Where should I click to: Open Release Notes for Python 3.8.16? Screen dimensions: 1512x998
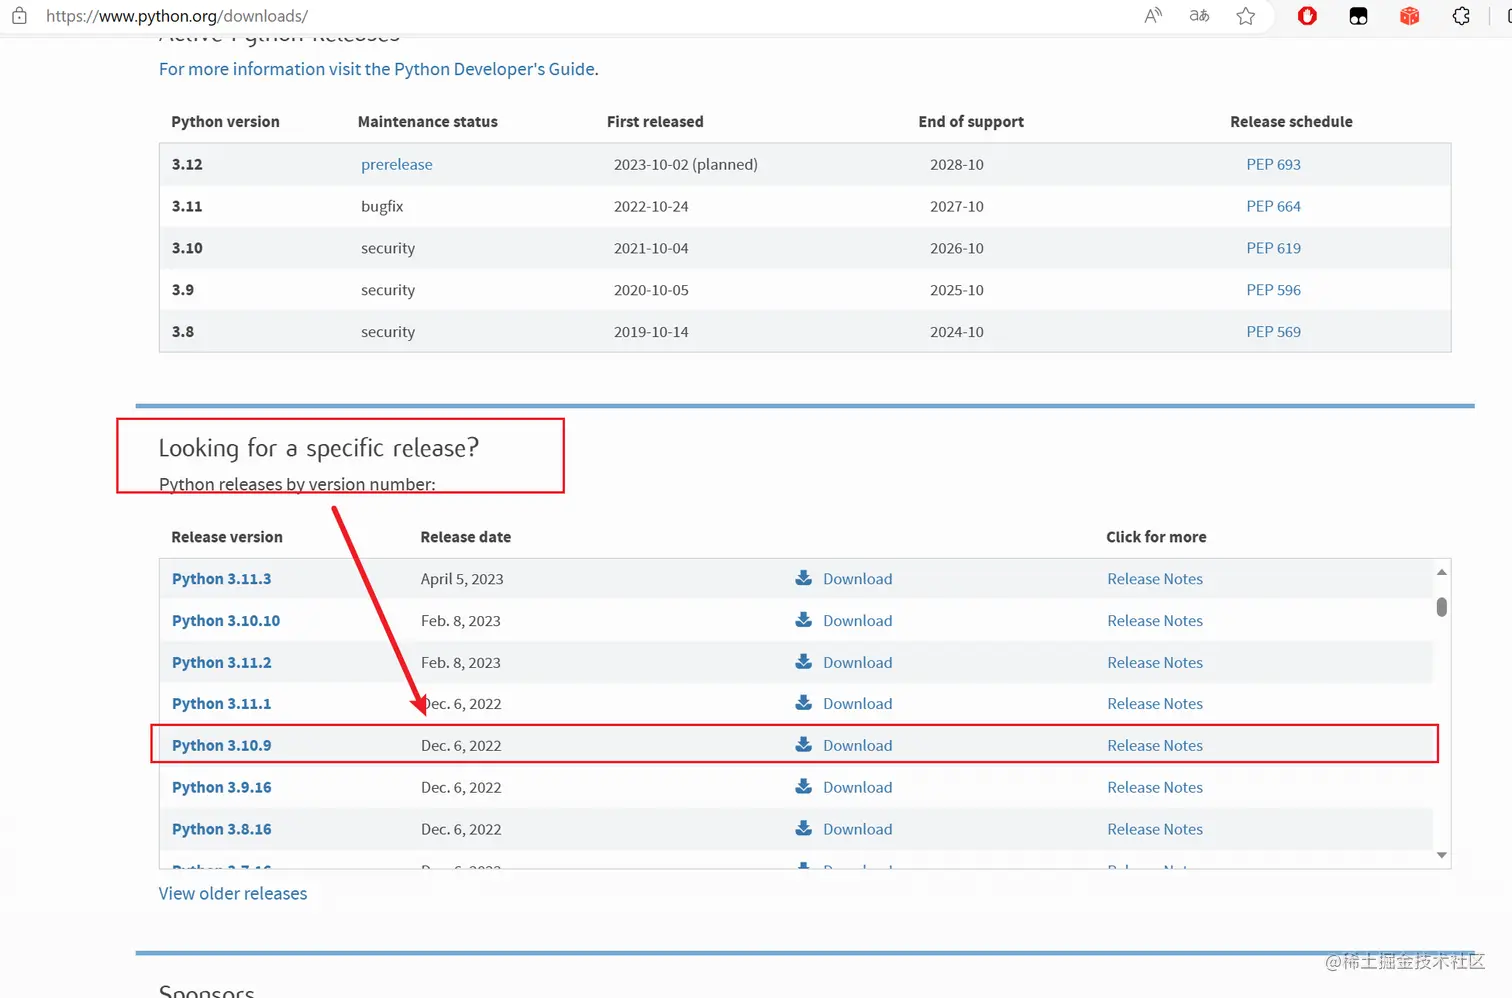click(x=1155, y=830)
